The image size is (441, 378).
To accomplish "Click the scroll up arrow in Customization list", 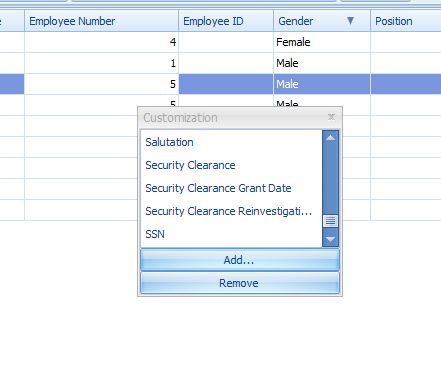I will [331, 138].
